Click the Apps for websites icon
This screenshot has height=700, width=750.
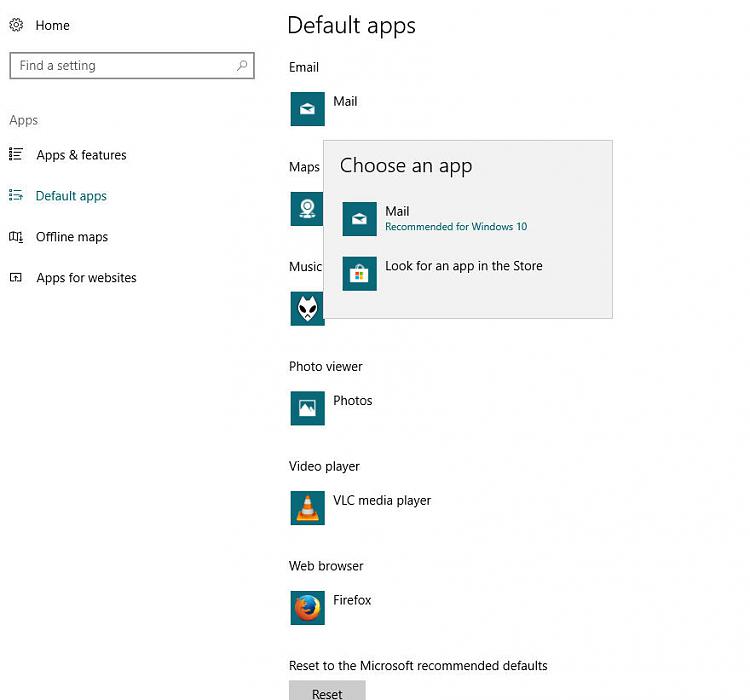(x=16, y=278)
